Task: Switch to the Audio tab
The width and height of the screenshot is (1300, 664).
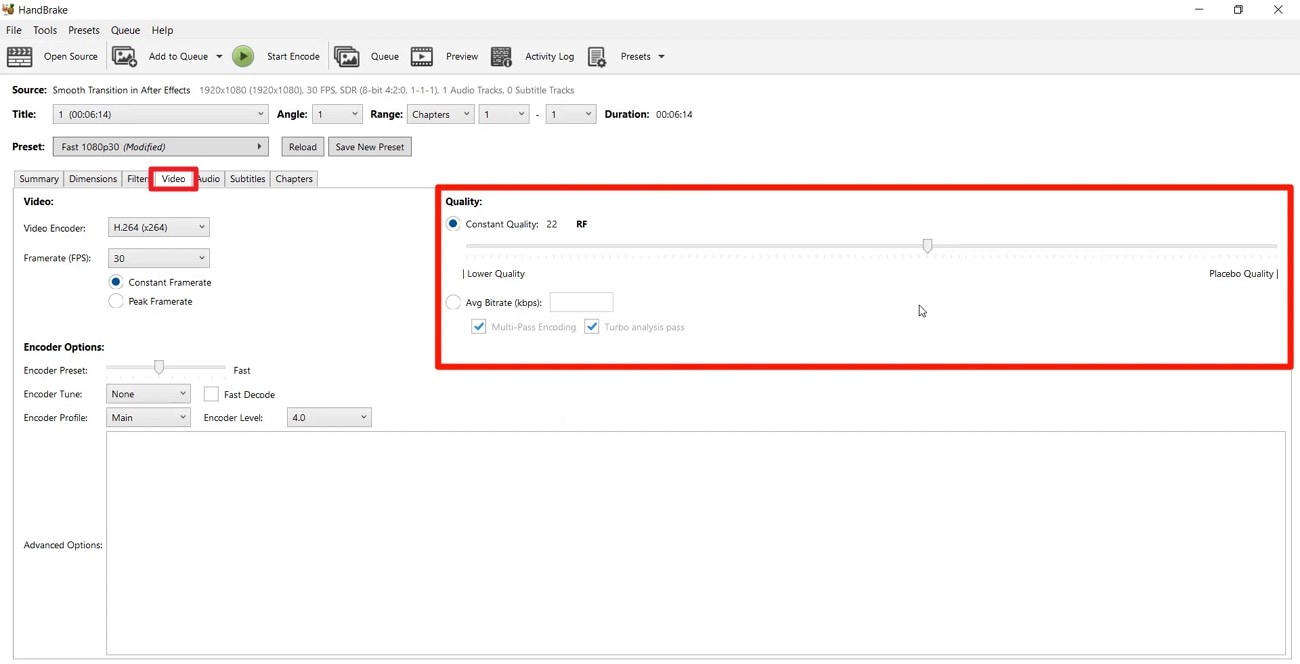Action: pyautogui.click(x=208, y=179)
